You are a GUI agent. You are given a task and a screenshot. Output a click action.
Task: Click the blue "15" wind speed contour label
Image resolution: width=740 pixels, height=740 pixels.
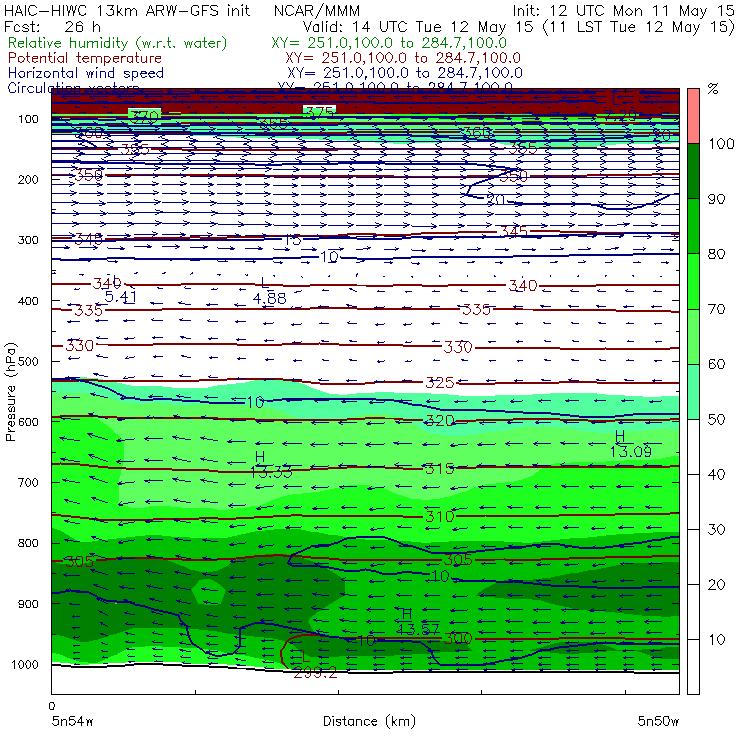(293, 240)
